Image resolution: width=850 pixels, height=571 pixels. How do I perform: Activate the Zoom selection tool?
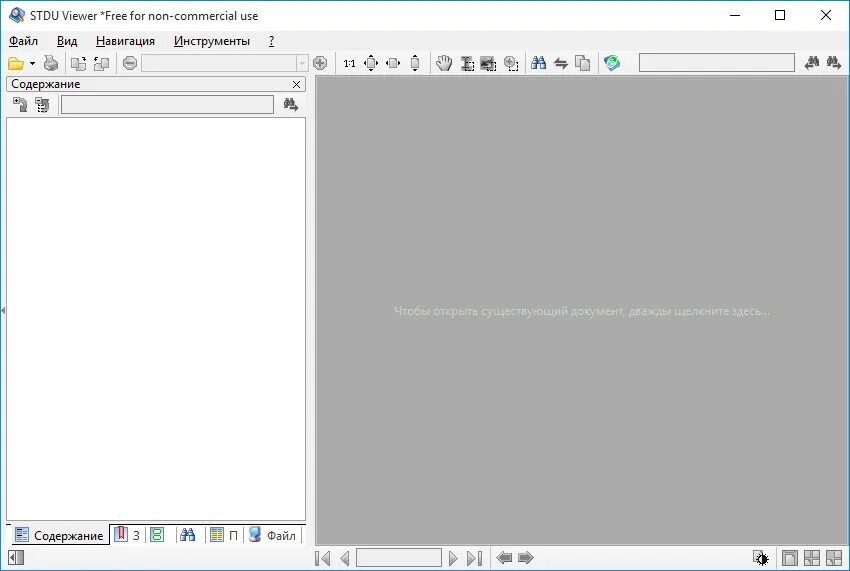[x=511, y=63]
